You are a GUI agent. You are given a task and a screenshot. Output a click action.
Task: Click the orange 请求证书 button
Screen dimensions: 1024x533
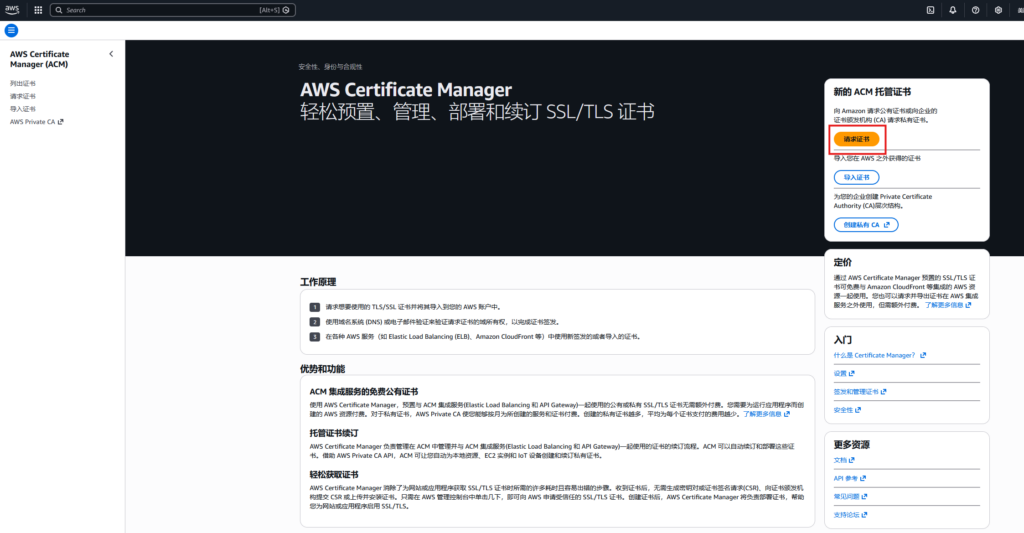click(x=856, y=139)
